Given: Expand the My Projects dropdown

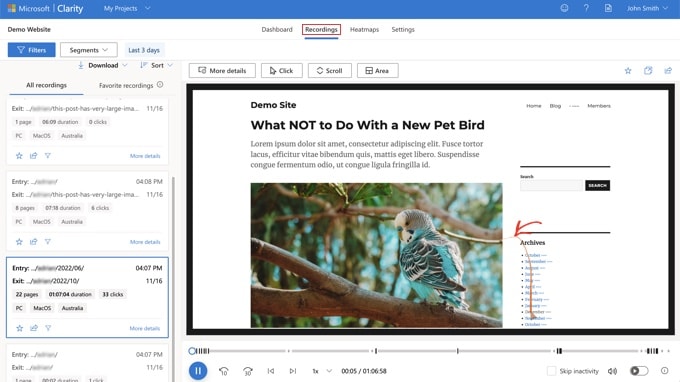Looking at the screenshot, I should pyautogui.click(x=127, y=8).
